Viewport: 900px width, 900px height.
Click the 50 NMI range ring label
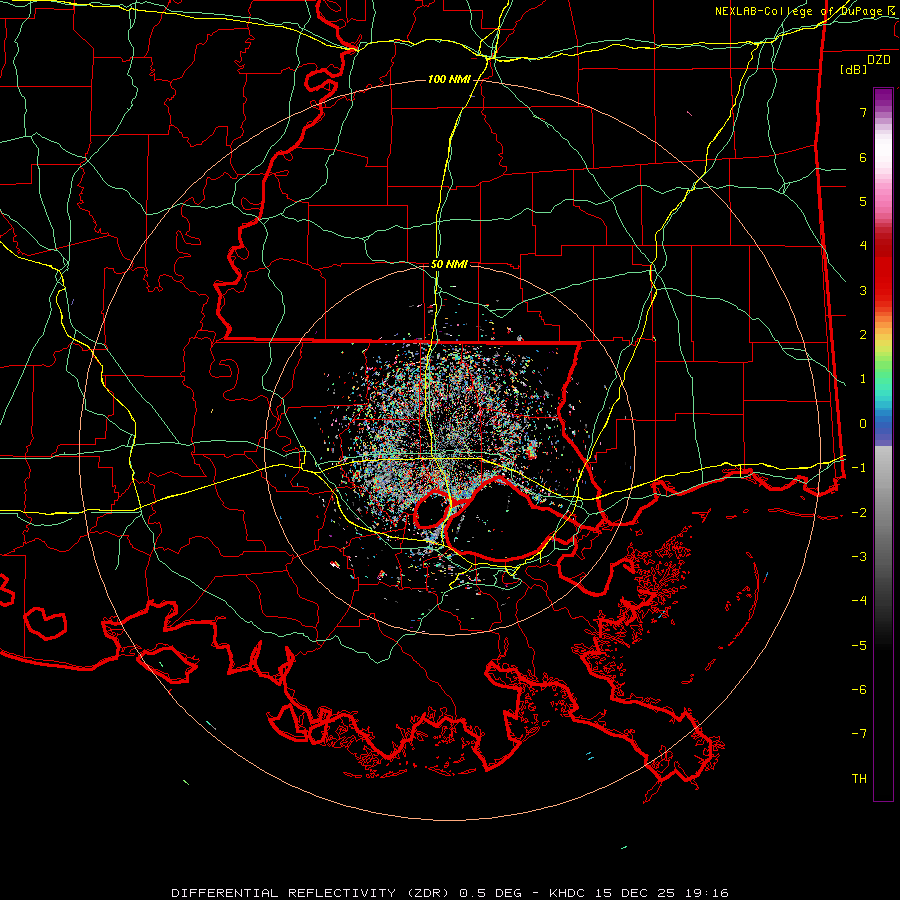tap(449, 264)
